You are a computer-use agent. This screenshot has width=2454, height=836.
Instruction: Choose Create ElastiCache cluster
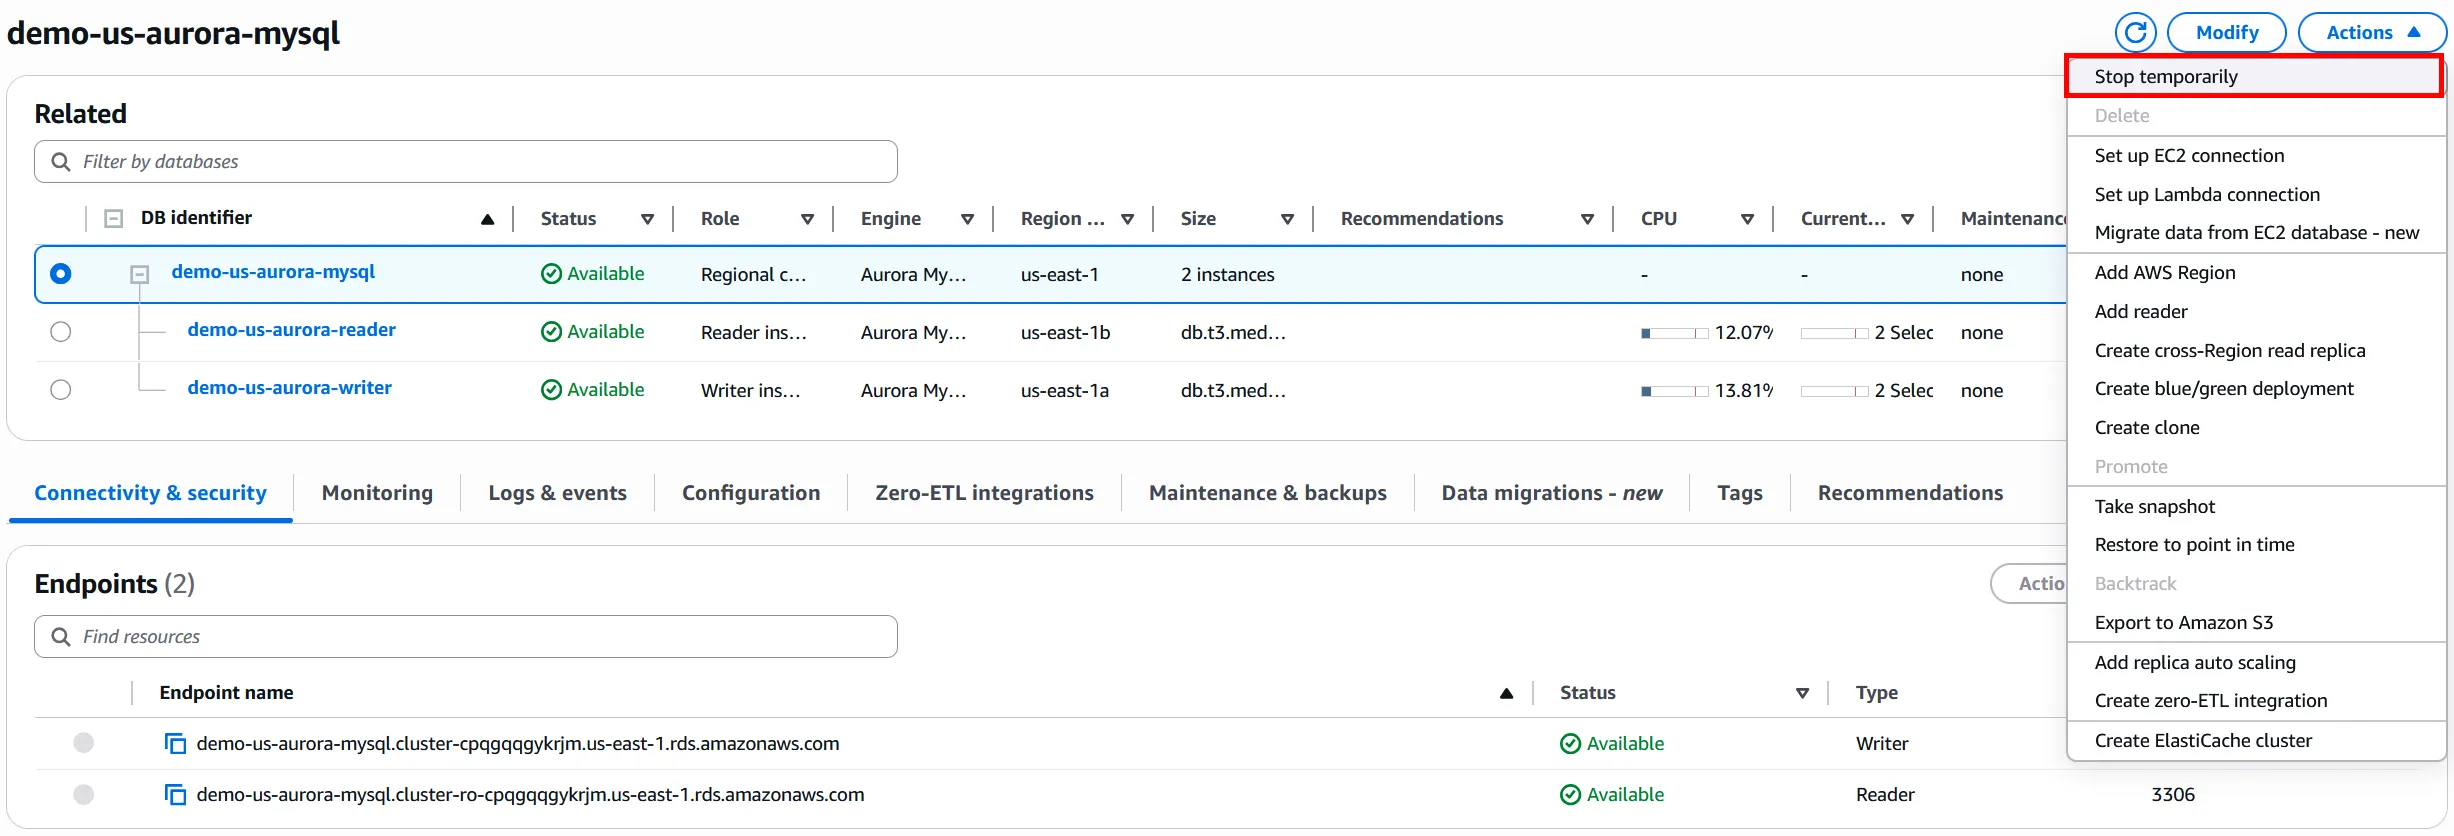[2256, 741]
